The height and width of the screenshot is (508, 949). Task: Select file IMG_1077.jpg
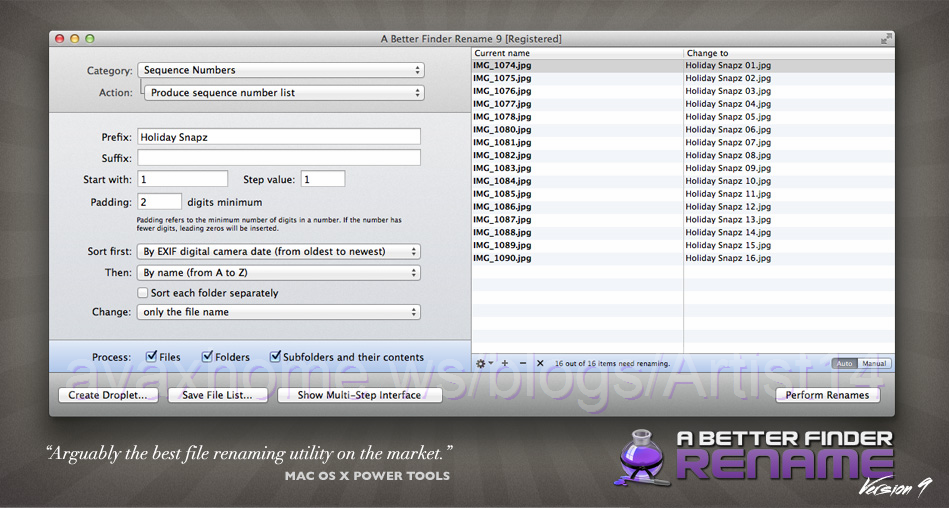pos(502,104)
